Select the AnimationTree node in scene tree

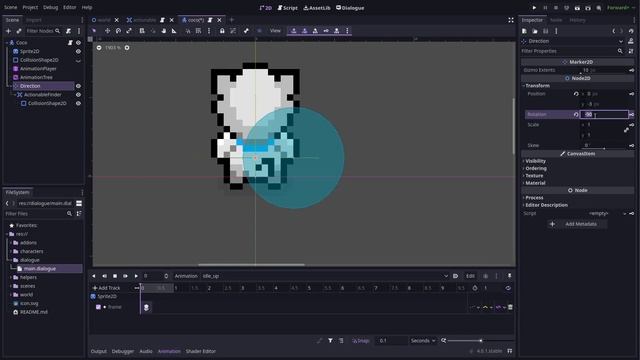(36, 77)
